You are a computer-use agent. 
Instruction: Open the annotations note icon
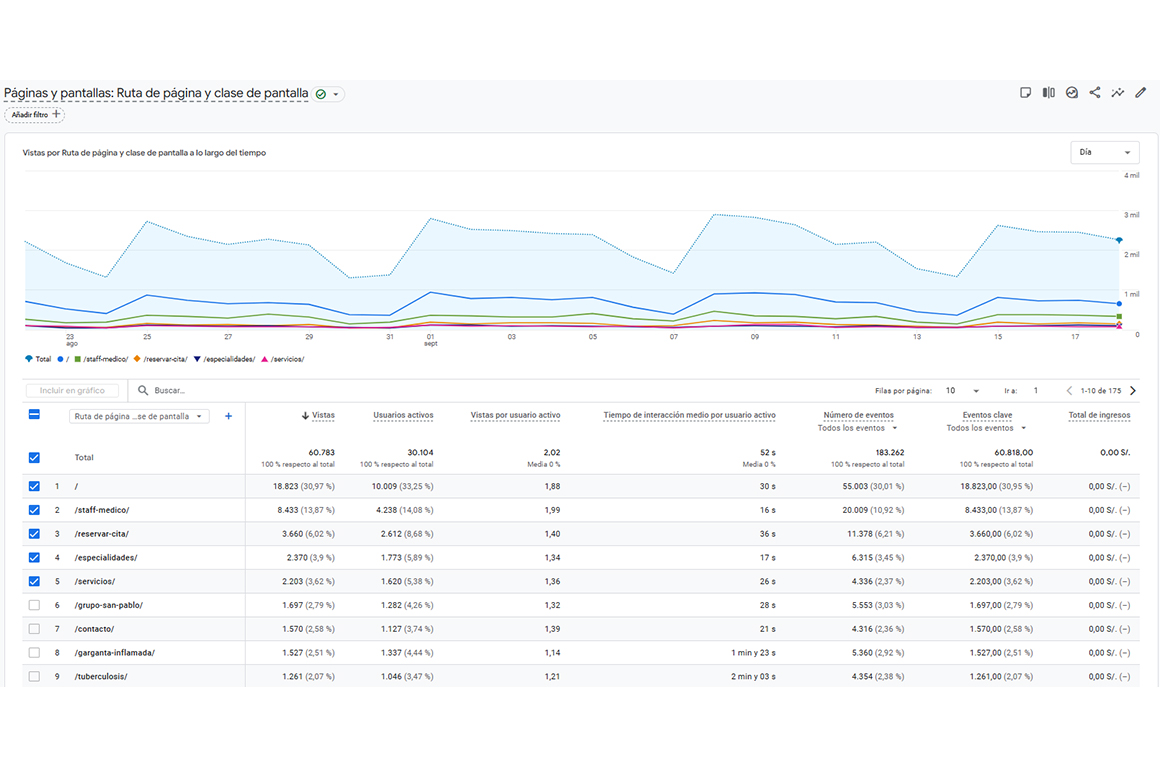pos(1025,93)
